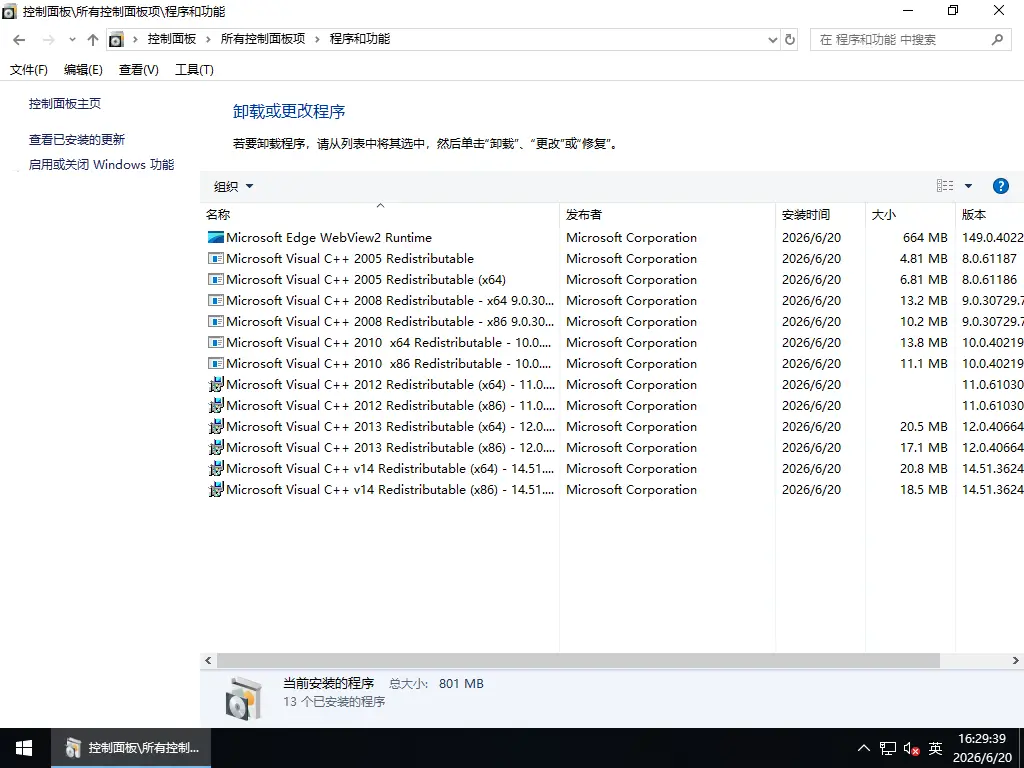Open the view options dropdown arrow
Screen dimensions: 1024x768
coord(968,186)
